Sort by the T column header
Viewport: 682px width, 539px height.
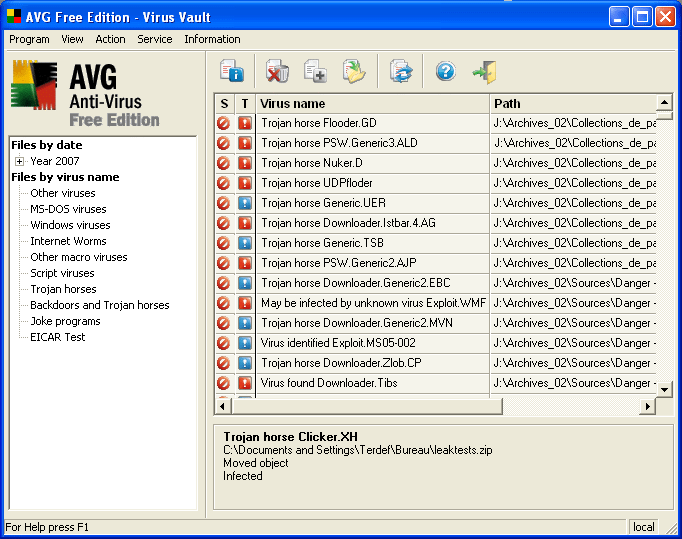245,104
